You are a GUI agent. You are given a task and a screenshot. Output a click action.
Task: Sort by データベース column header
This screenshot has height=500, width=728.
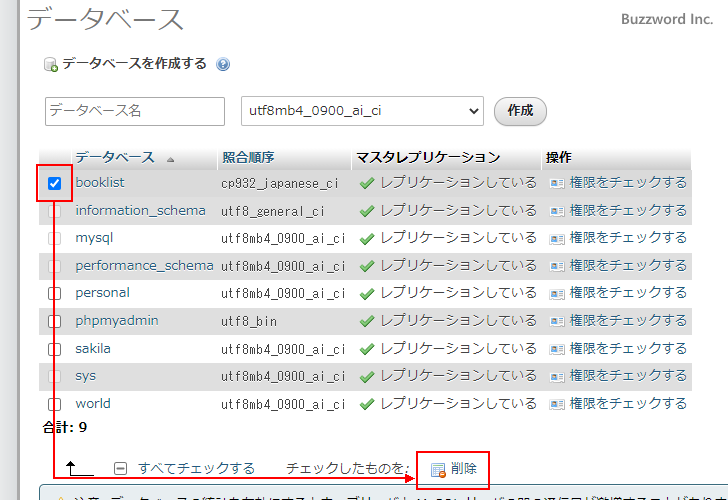coord(115,157)
